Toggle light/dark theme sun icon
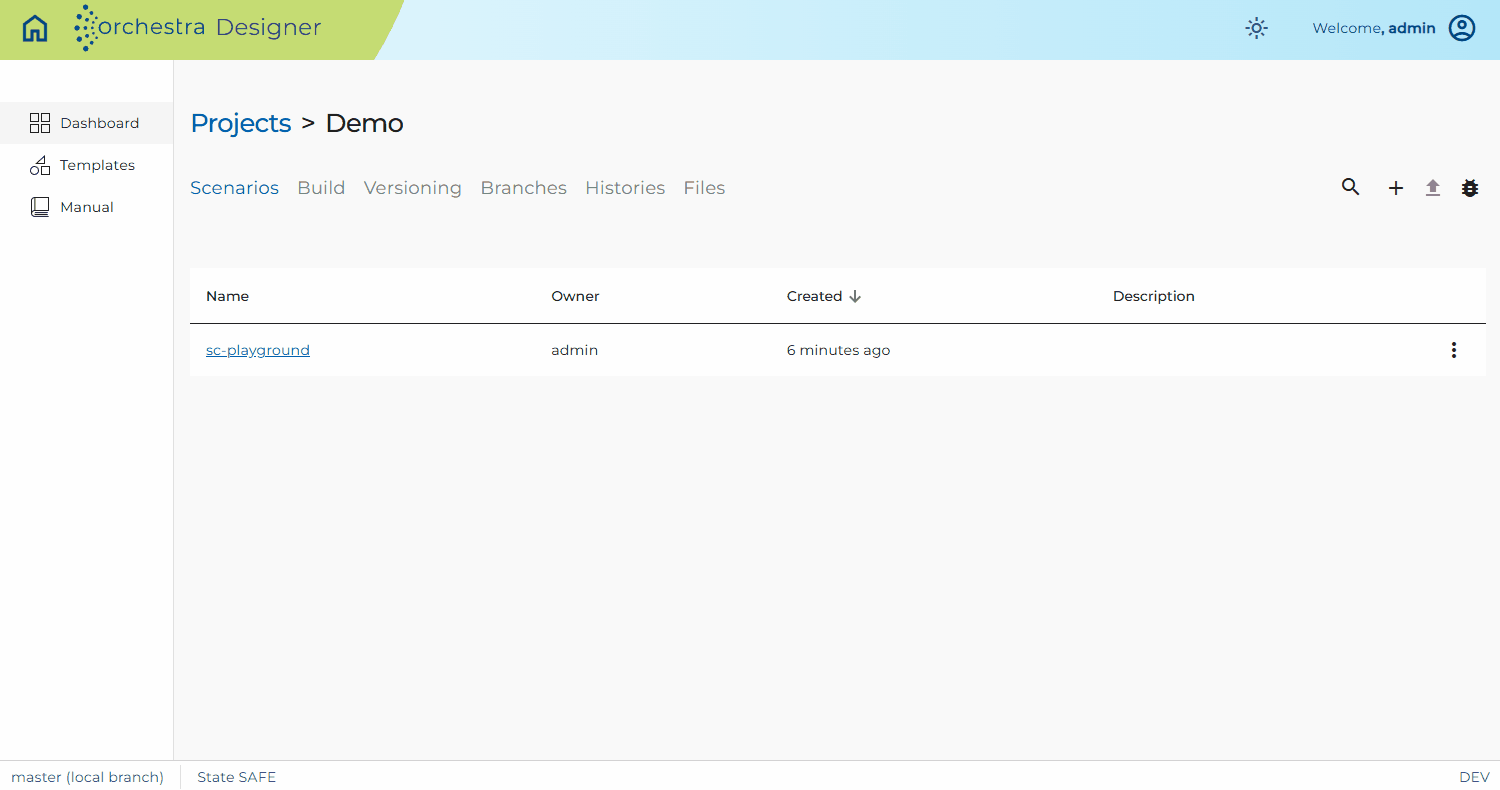1500x790 pixels. (x=1256, y=28)
